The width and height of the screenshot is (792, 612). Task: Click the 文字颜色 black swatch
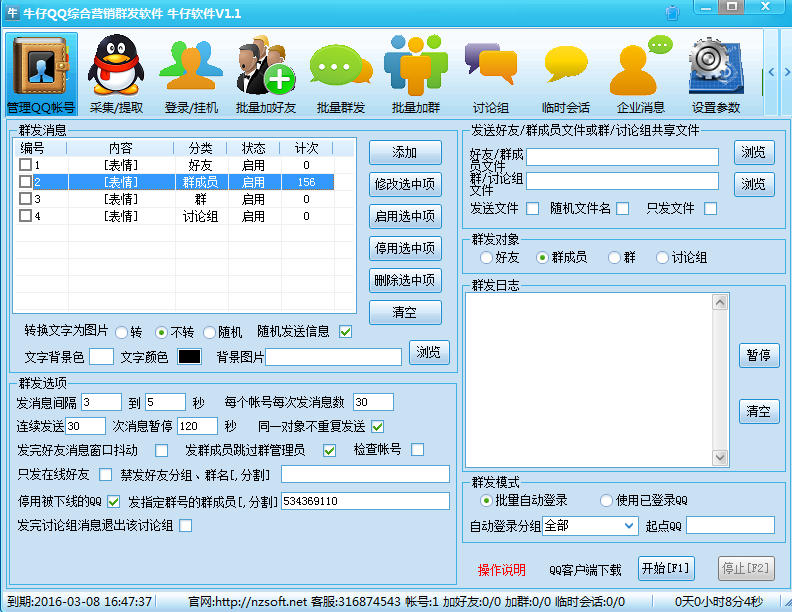pos(189,356)
